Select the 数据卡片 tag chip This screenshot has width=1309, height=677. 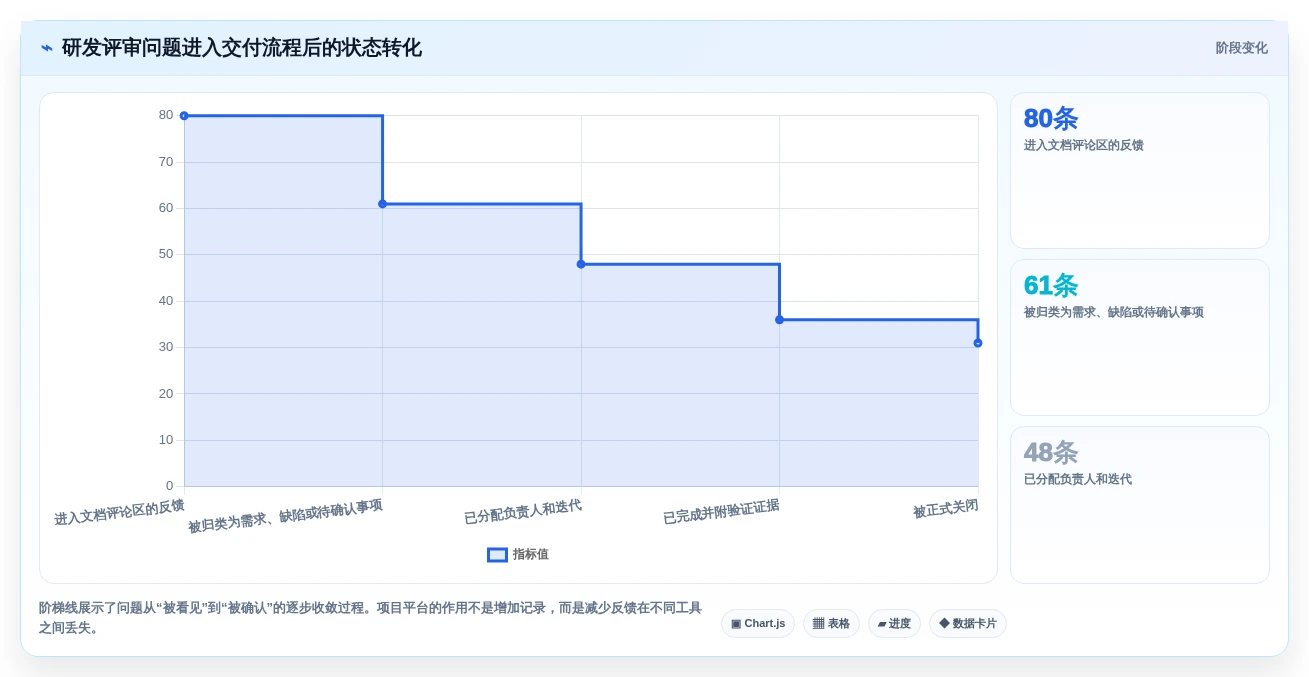pyautogui.click(x=968, y=624)
